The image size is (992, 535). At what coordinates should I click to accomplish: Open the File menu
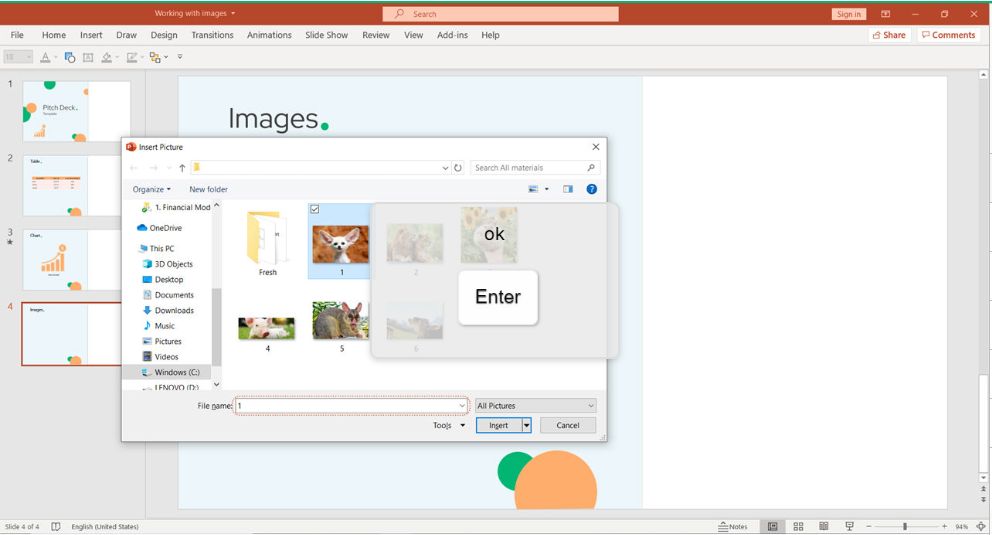17,35
